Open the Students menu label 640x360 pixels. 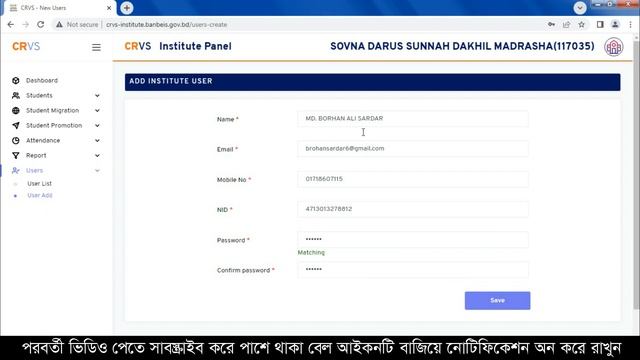click(x=39, y=96)
